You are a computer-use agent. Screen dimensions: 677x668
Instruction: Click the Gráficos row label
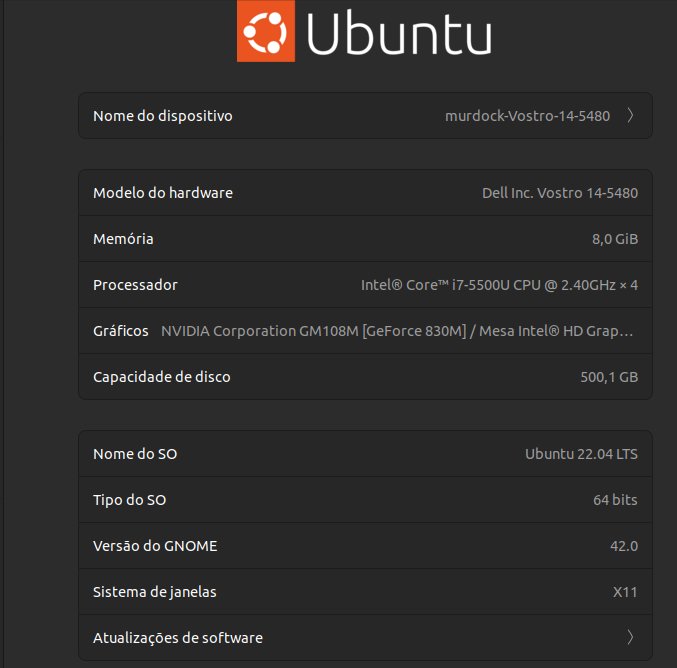[120, 331]
